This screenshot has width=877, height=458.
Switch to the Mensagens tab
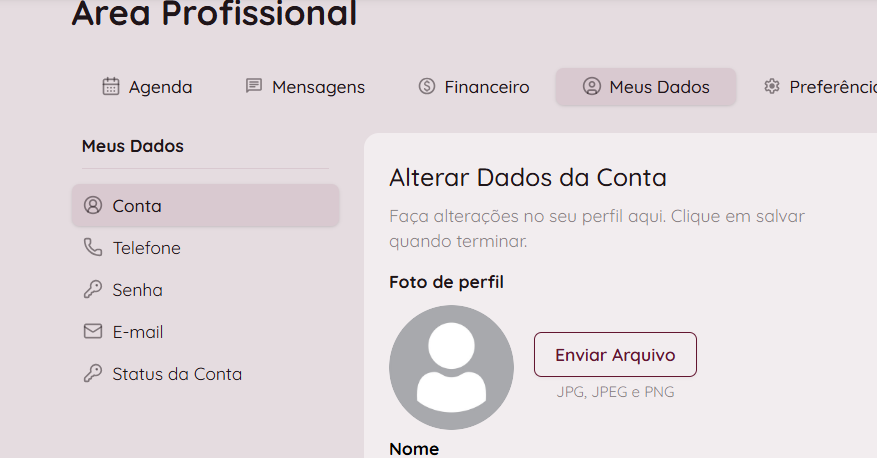pos(318,87)
